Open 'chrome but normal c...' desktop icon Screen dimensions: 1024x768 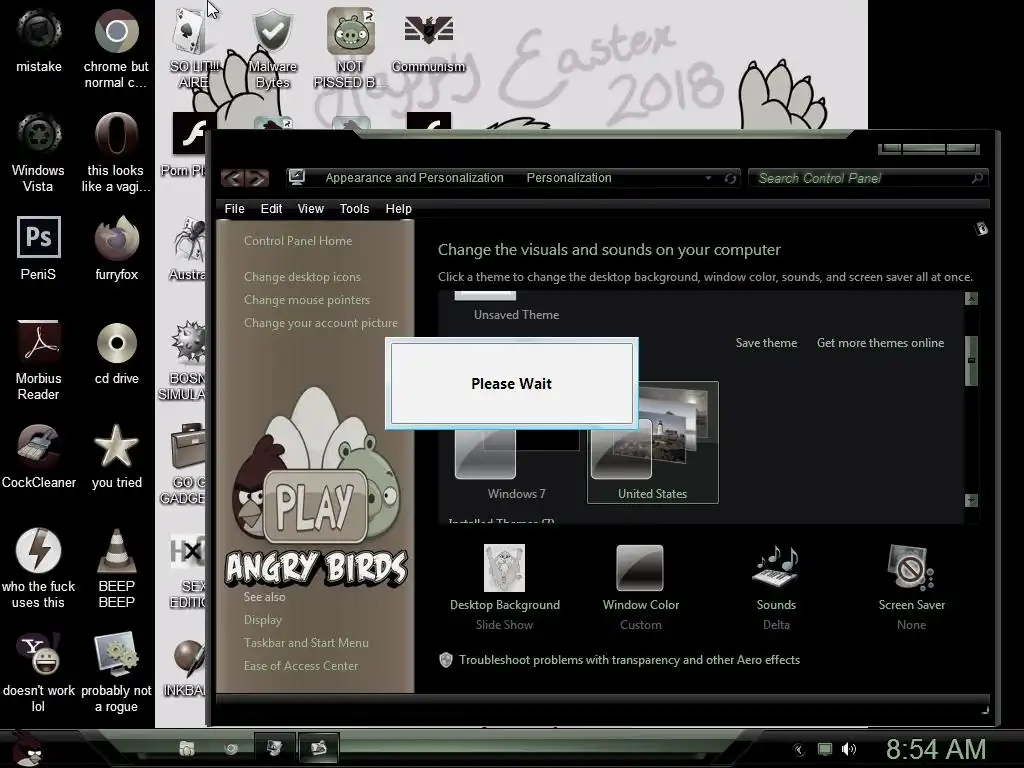tap(116, 48)
